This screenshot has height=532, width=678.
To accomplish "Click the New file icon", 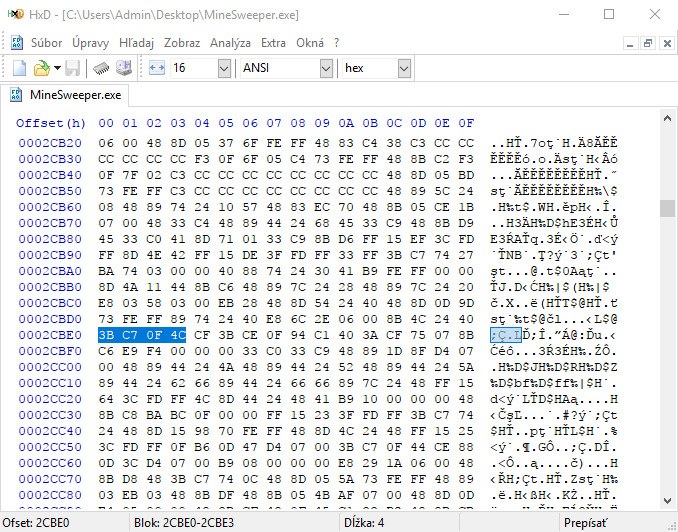I will click(19, 68).
